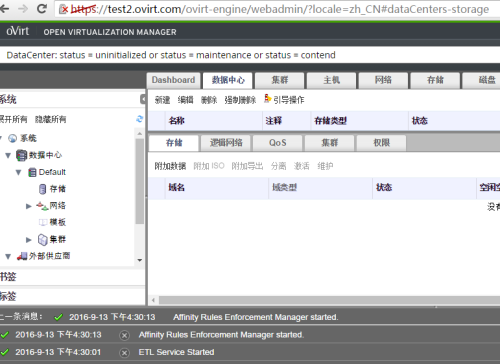Refresh the system tree with the refresh icon
This screenshot has width=500, height=364.
(x=140, y=119)
